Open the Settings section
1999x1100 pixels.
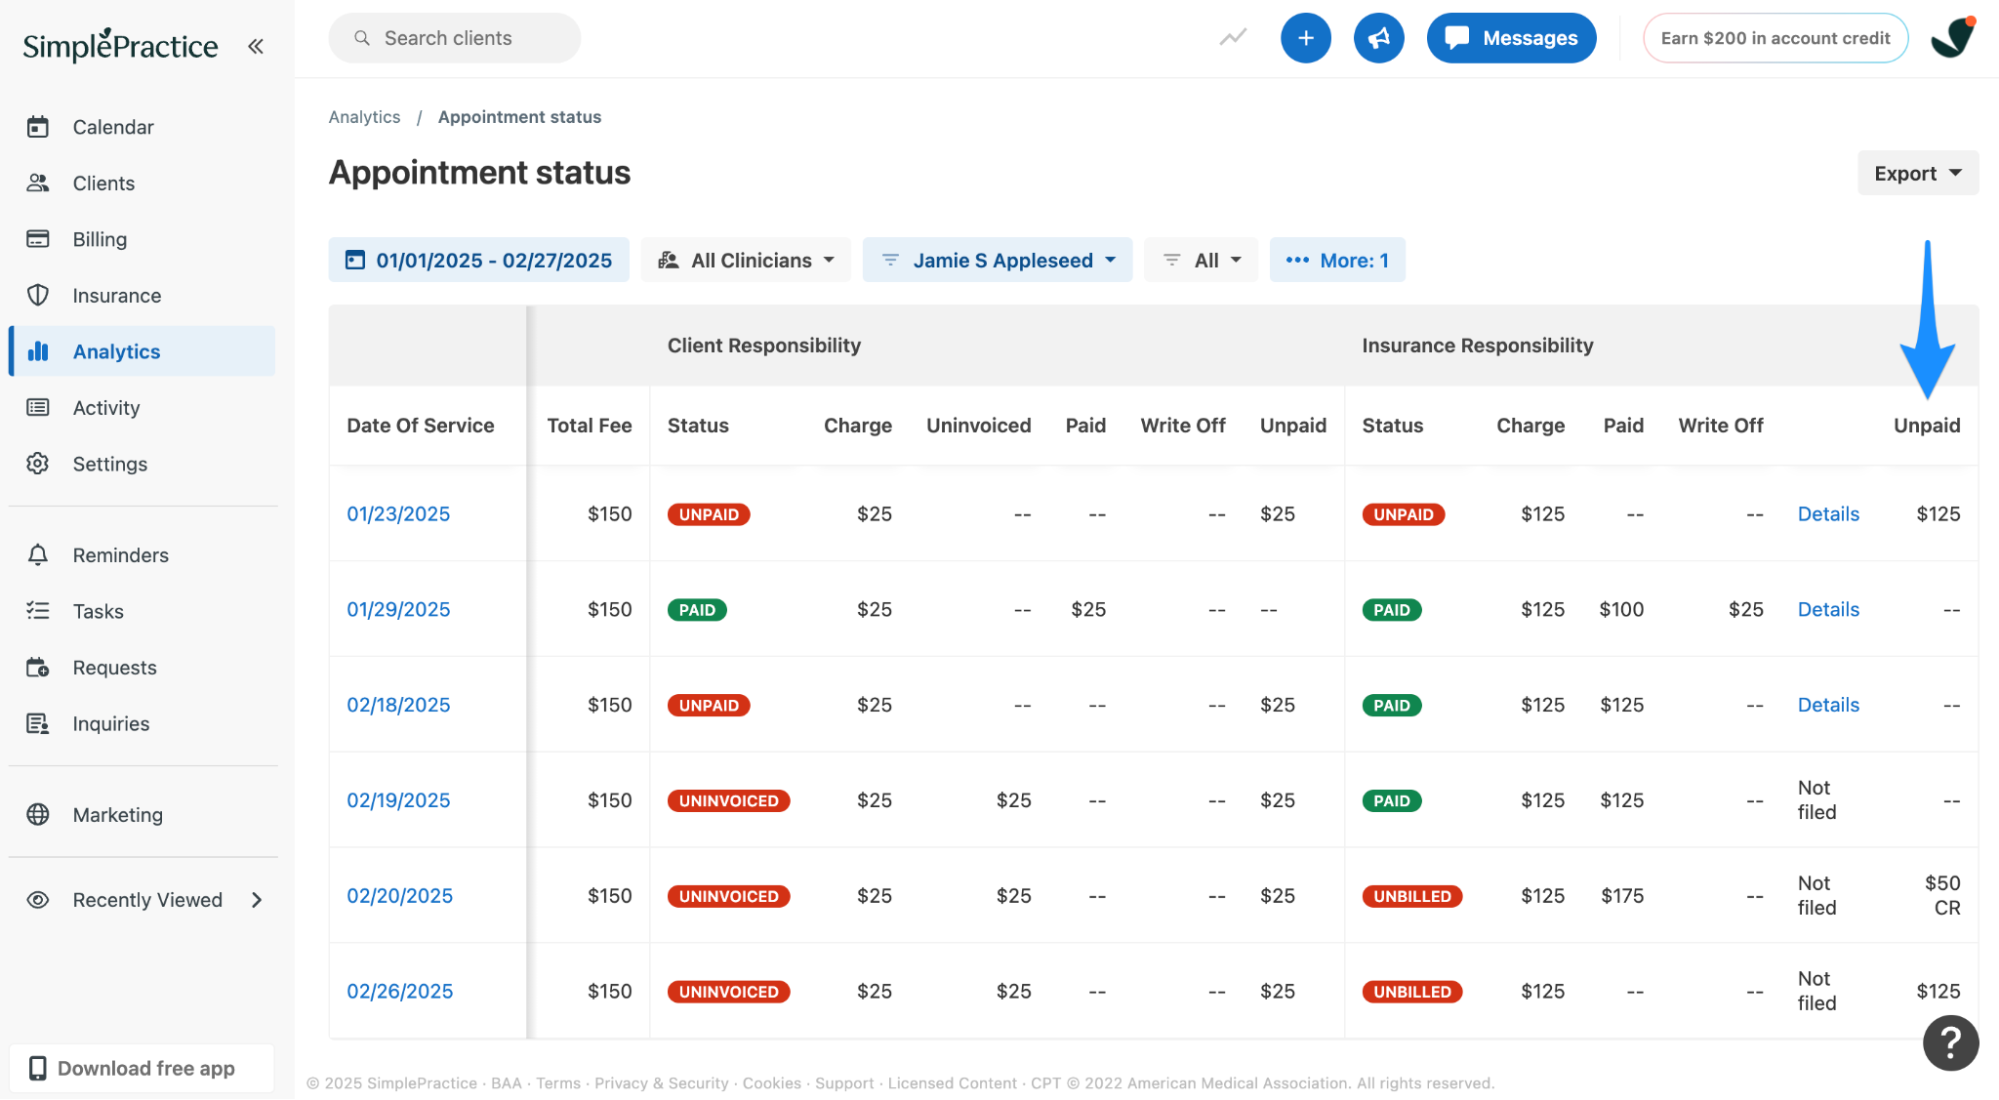tap(142, 463)
